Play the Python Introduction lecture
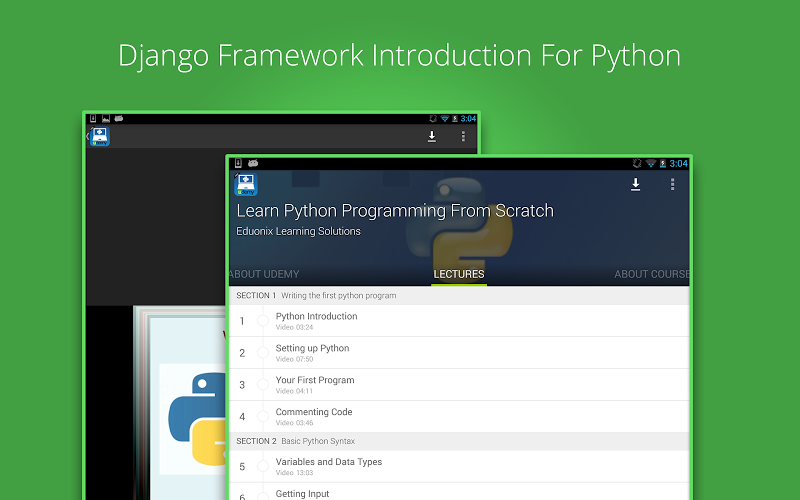Image resolution: width=800 pixels, height=500 pixels. point(316,320)
